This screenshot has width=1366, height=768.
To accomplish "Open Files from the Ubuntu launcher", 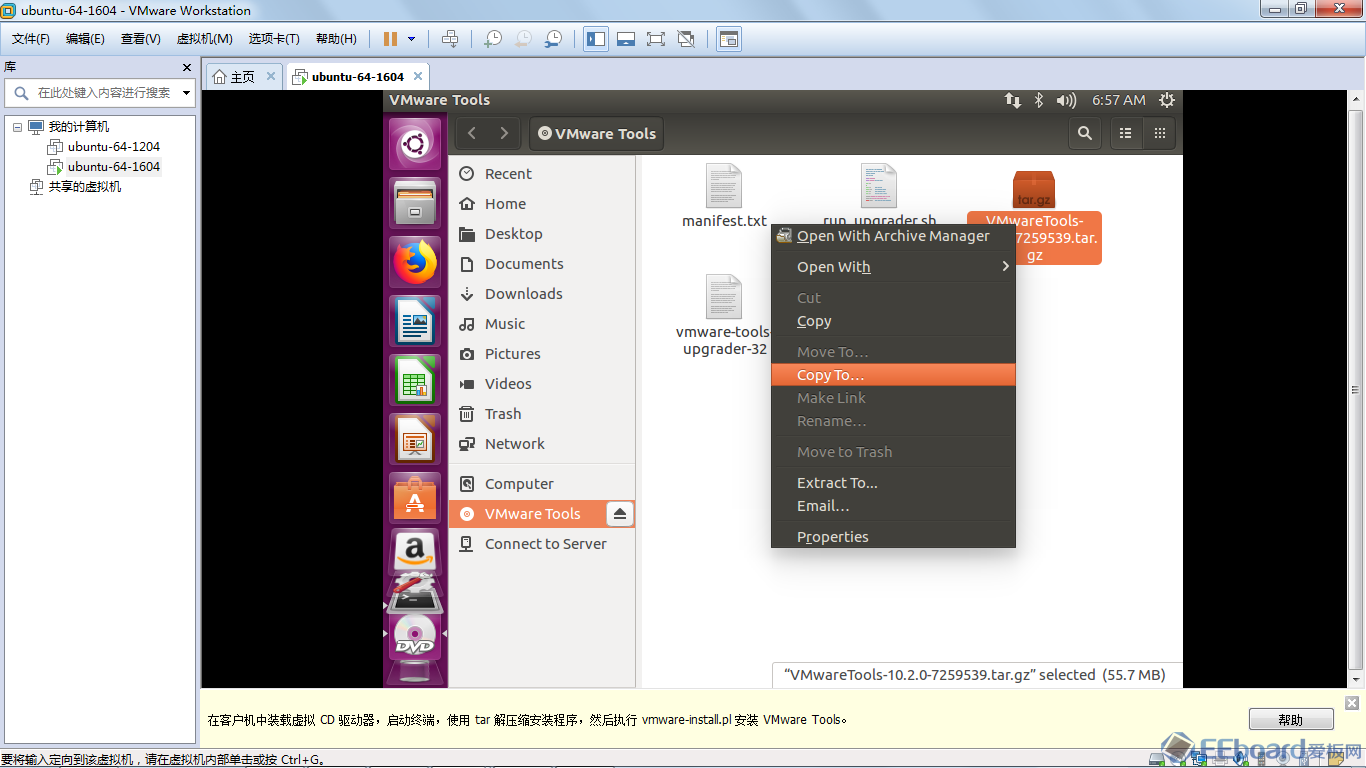I will pos(415,204).
